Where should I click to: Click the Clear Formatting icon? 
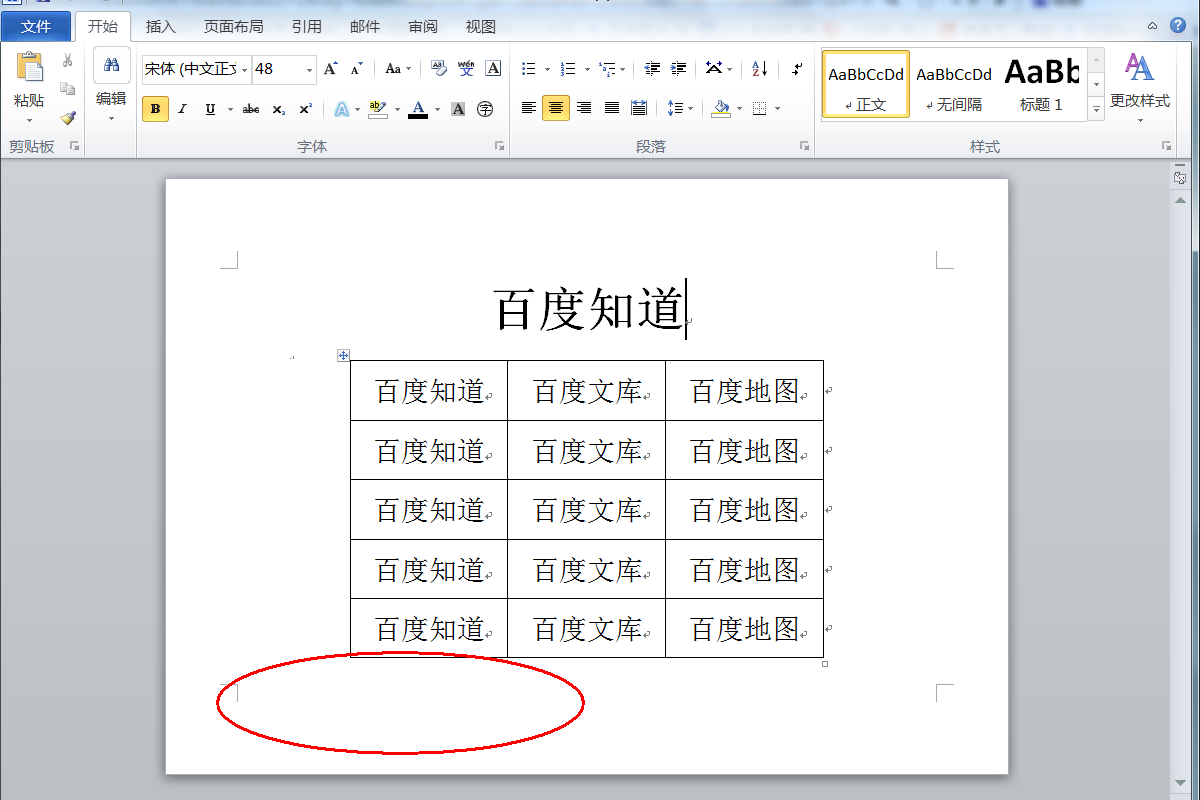click(439, 69)
